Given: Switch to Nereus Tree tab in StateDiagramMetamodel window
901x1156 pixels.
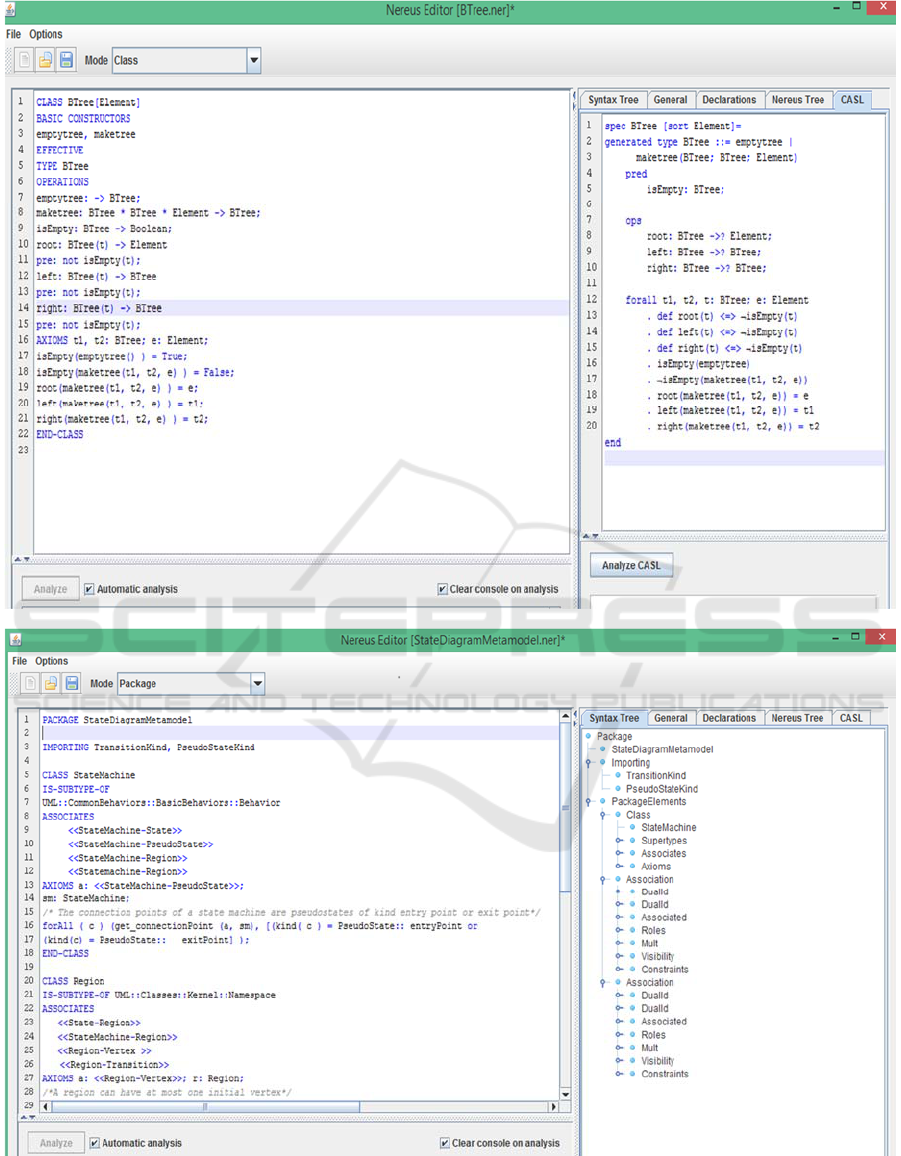Looking at the screenshot, I should [x=797, y=718].
